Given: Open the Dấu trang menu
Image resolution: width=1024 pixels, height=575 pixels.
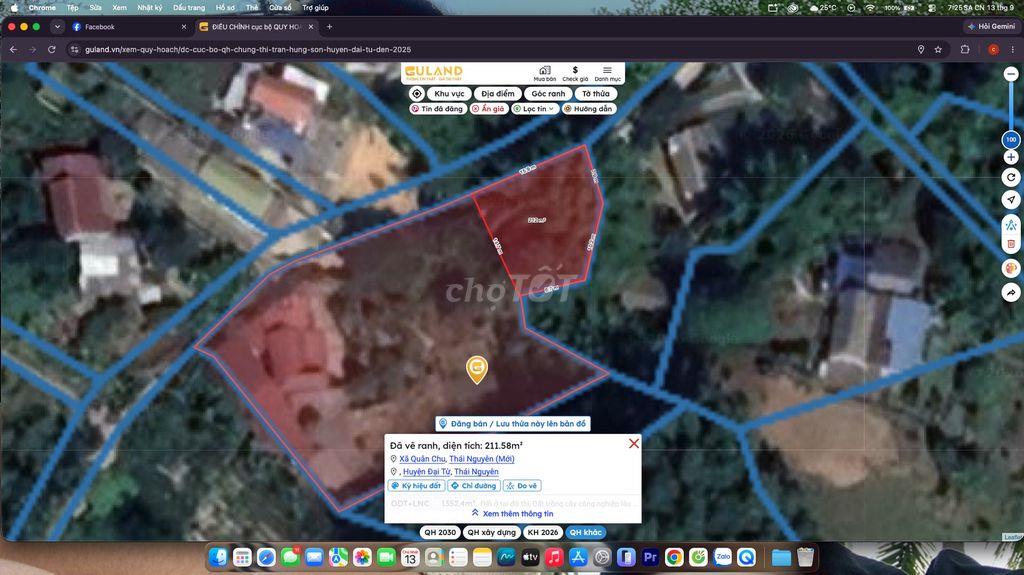Looking at the screenshot, I should pyautogui.click(x=189, y=8).
